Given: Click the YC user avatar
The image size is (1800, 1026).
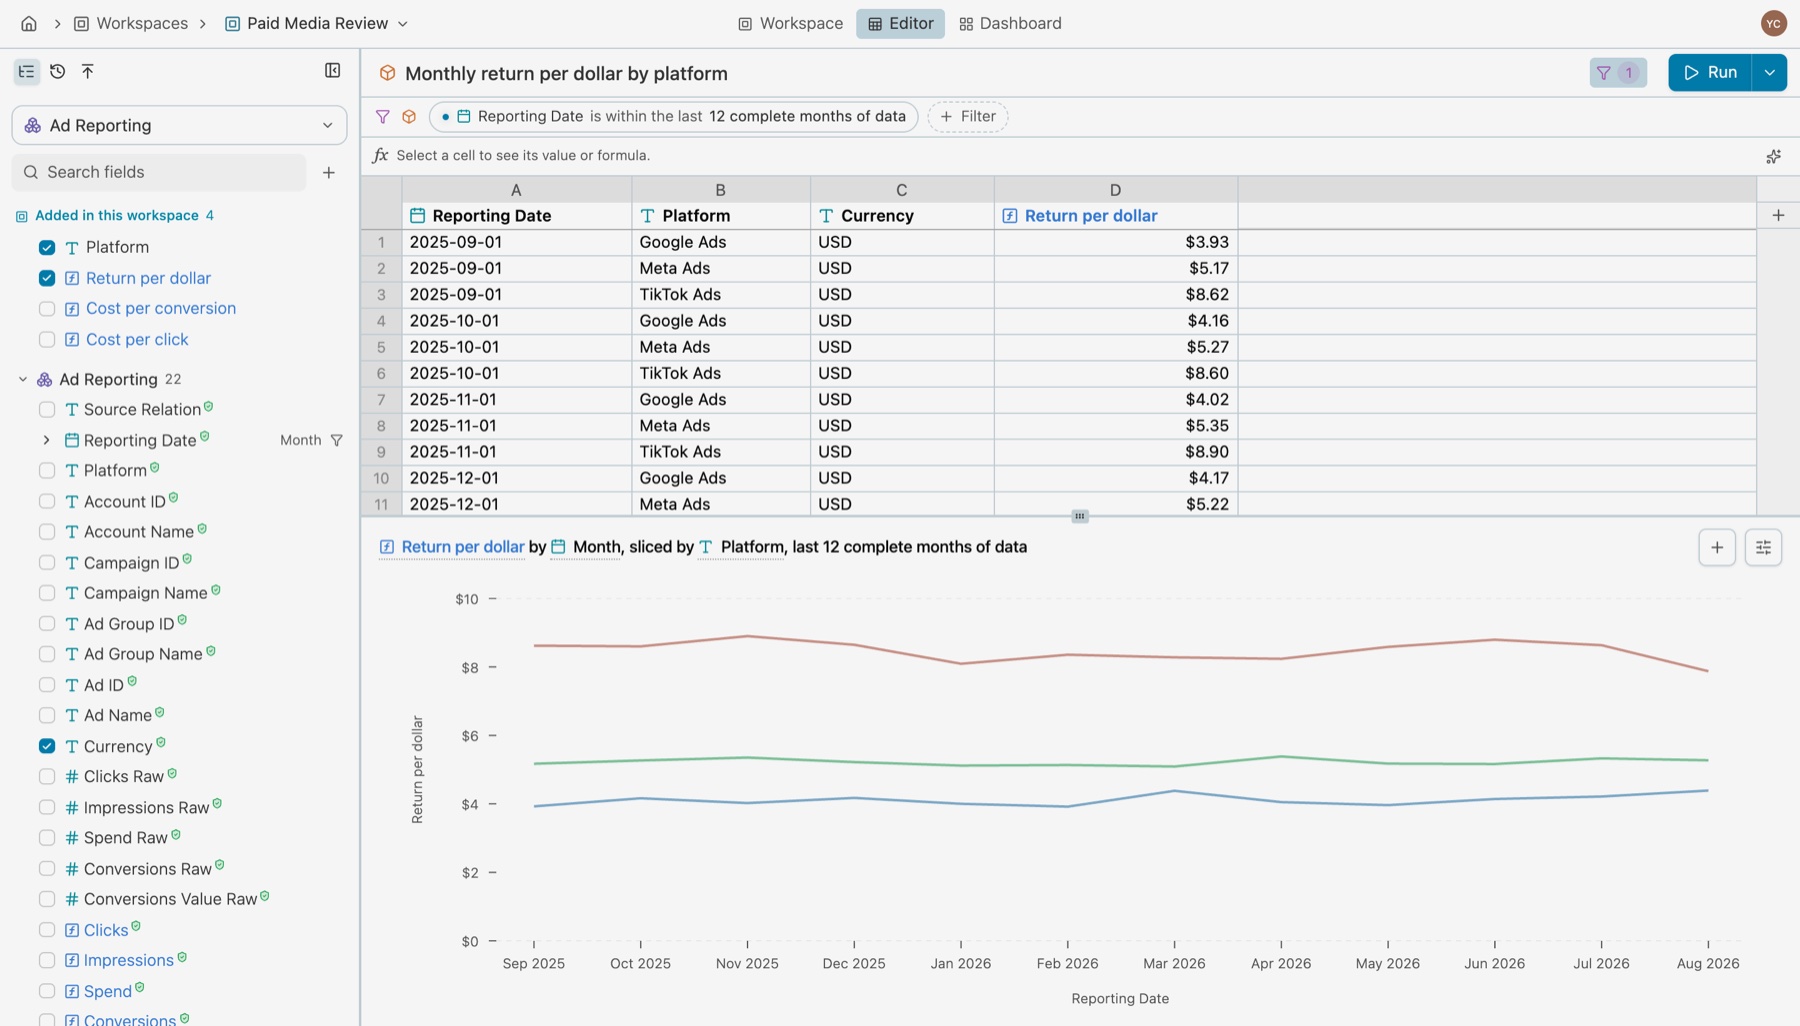Looking at the screenshot, I should [x=1773, y=23].
